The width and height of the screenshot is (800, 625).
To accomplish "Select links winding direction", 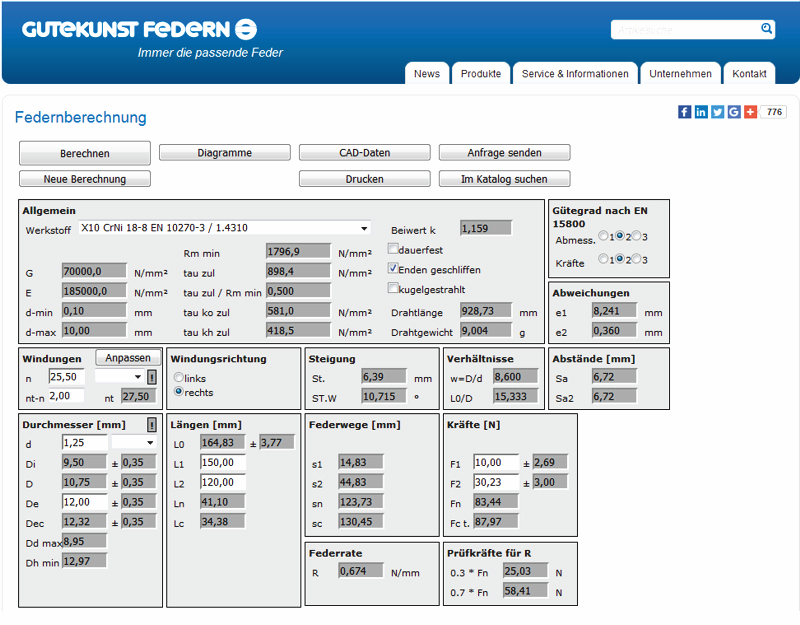I will pyautogui.click(x=179, y=378).
